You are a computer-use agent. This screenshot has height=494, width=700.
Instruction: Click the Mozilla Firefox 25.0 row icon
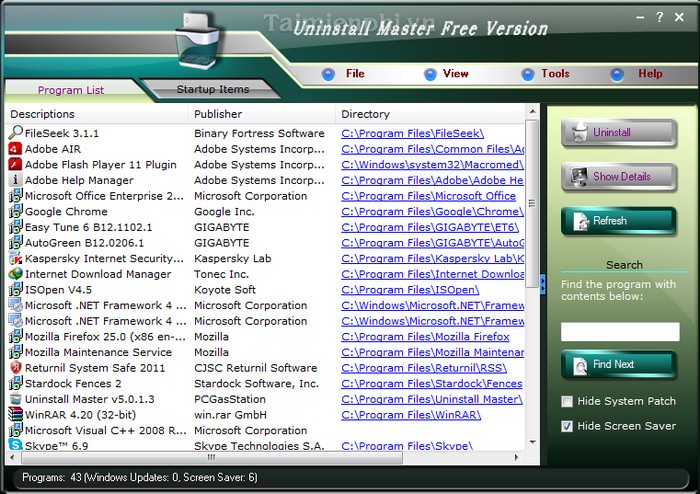16,336
